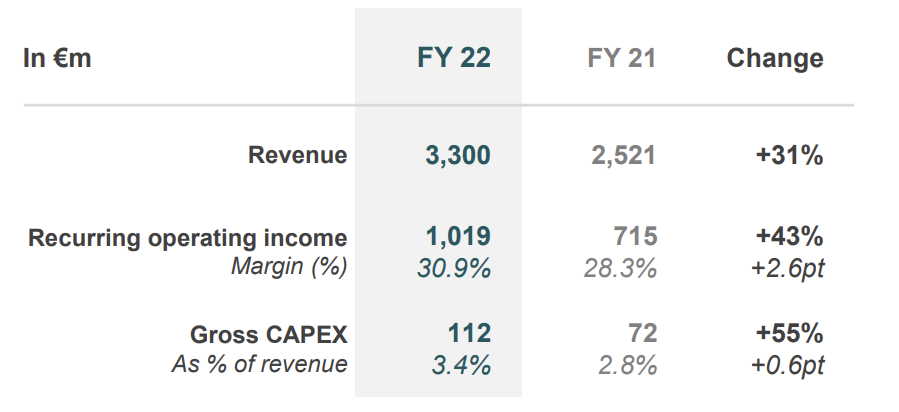Click the "As % of revenue" sub-label
Viewport: 899px width, 412px height.
259,364
